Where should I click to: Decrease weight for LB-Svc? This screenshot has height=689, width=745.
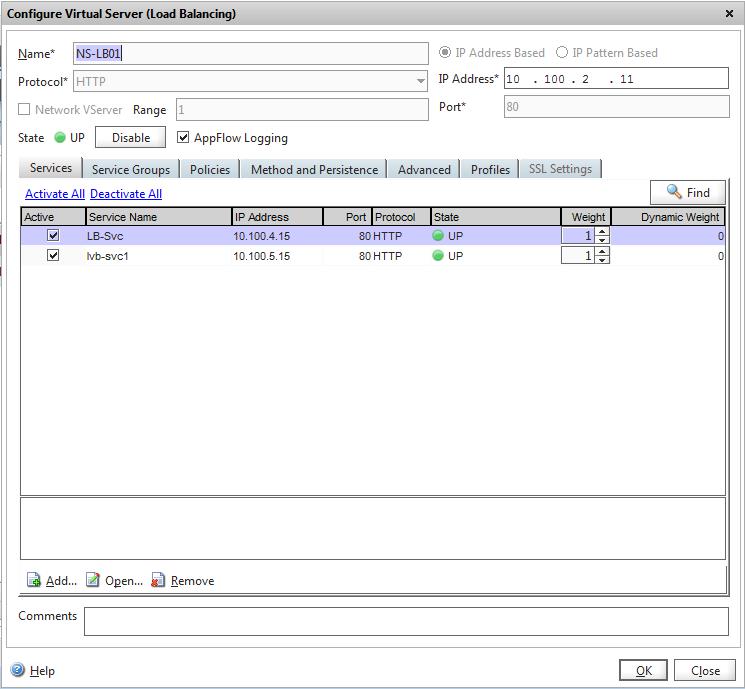(602, 239)
